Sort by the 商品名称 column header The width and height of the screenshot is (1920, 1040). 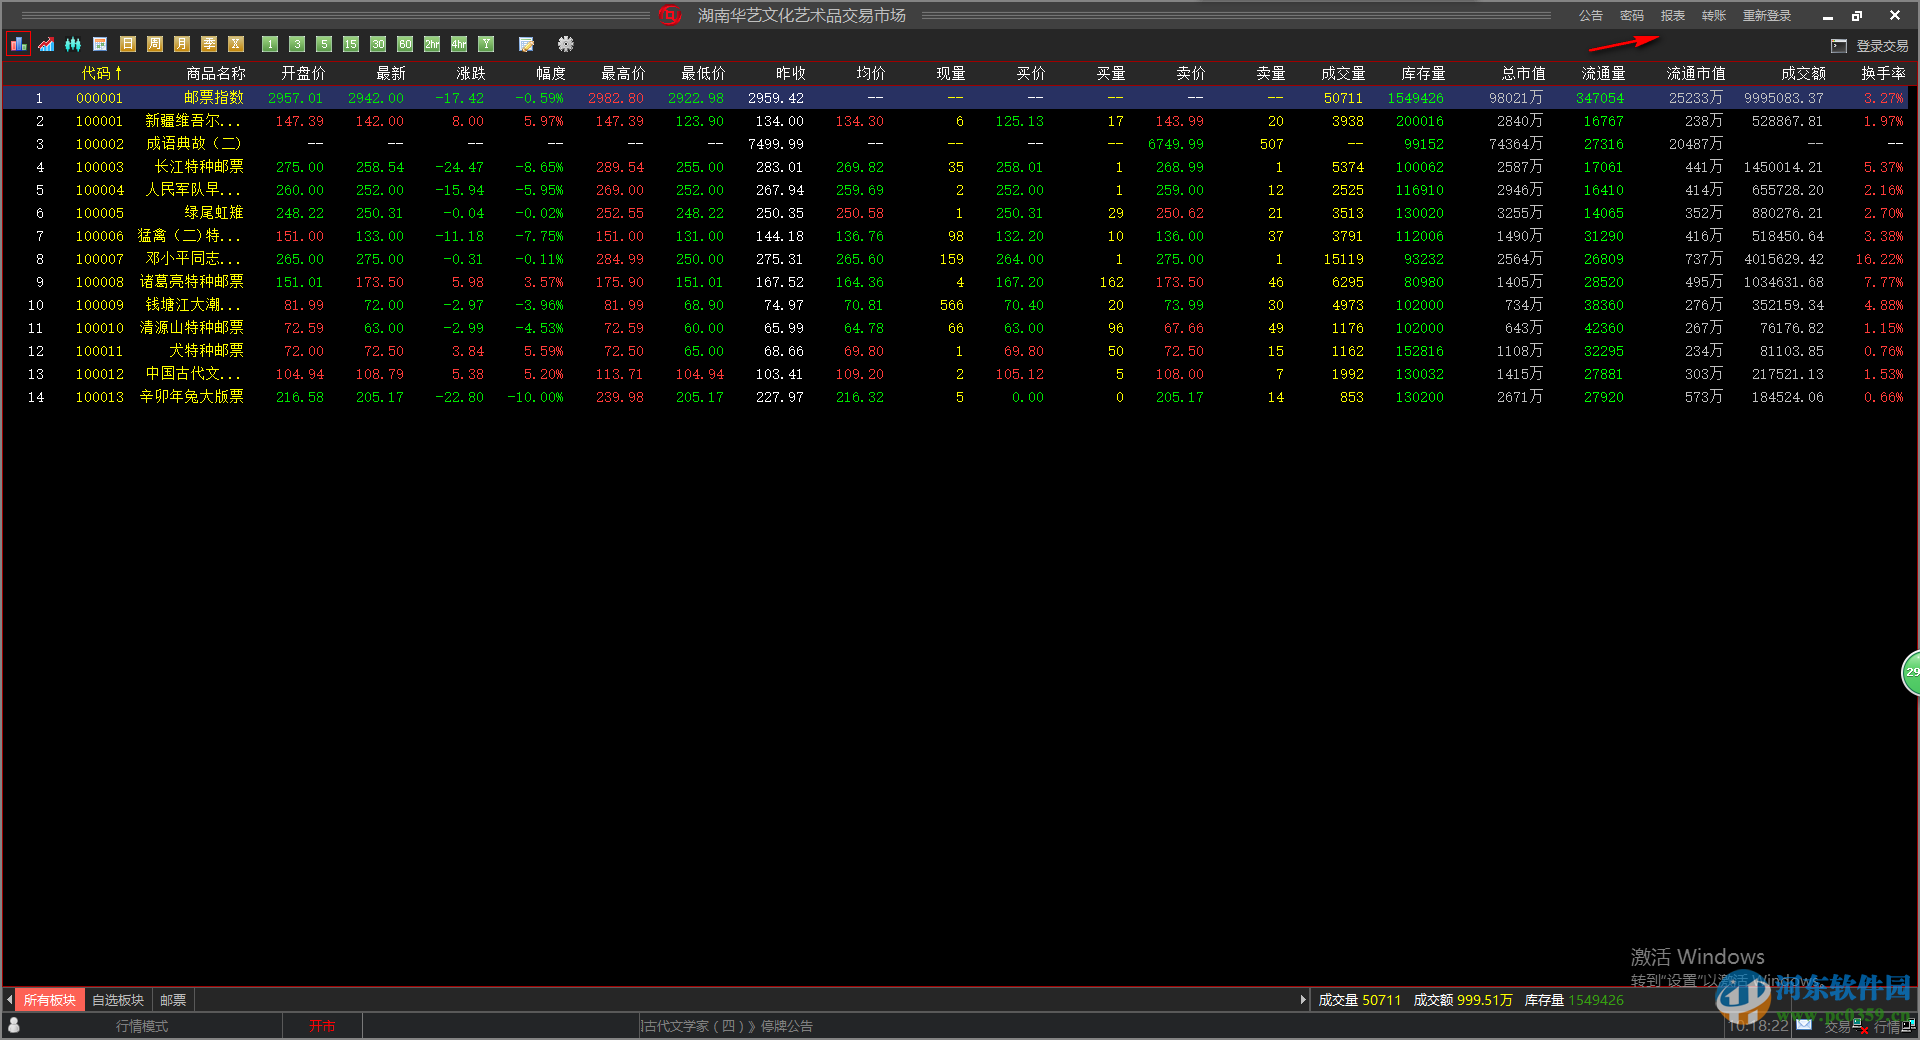(x=215, y=73)
